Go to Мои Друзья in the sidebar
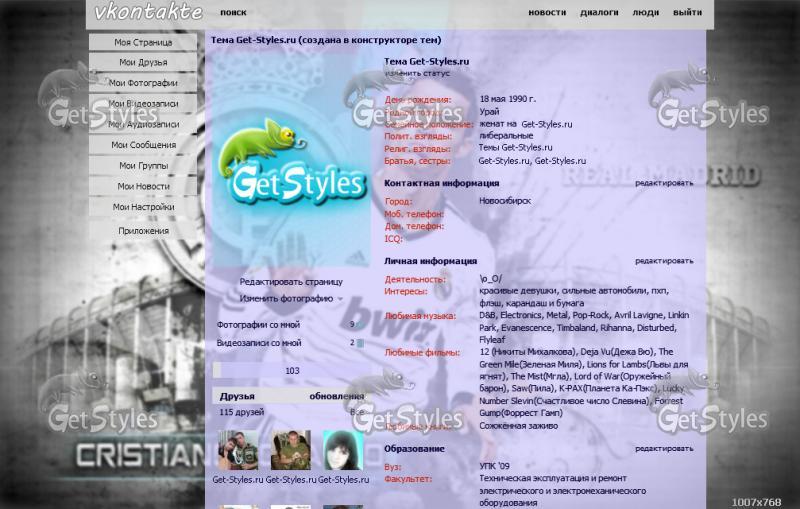This screenshot has width=800, height=509. click(x=143, y=63)
